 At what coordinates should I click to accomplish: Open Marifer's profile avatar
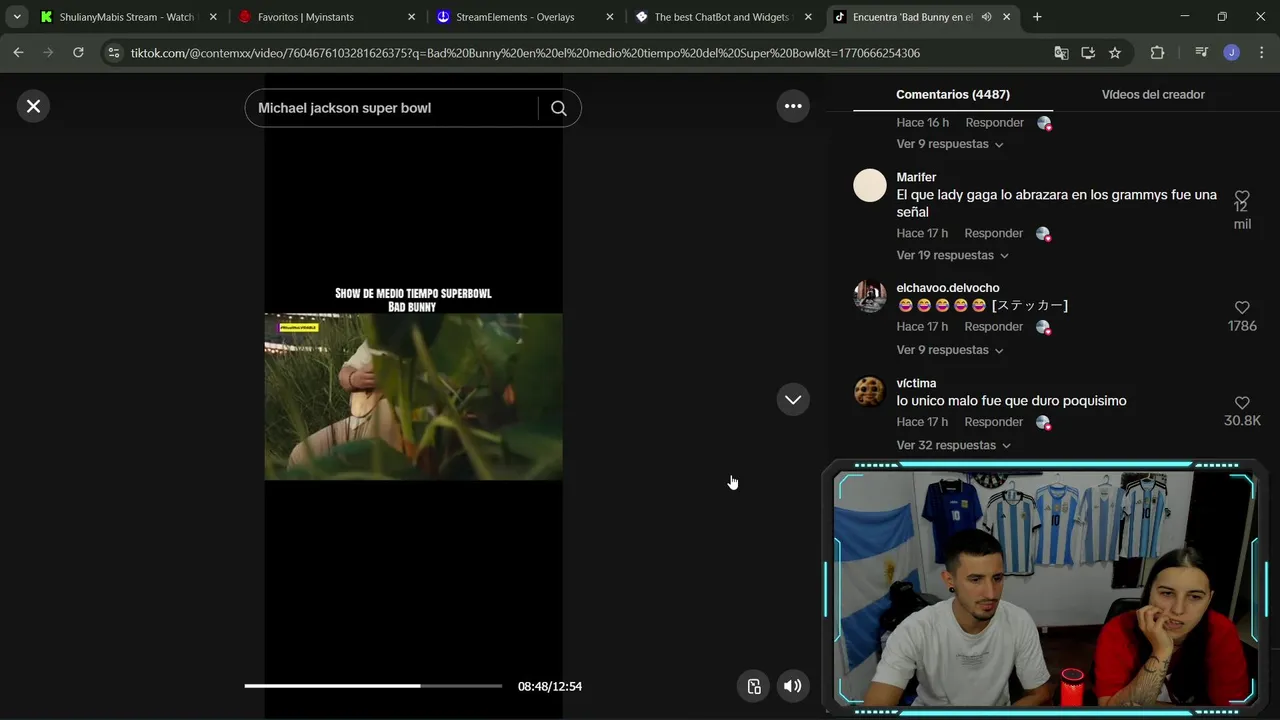(870, 185)
